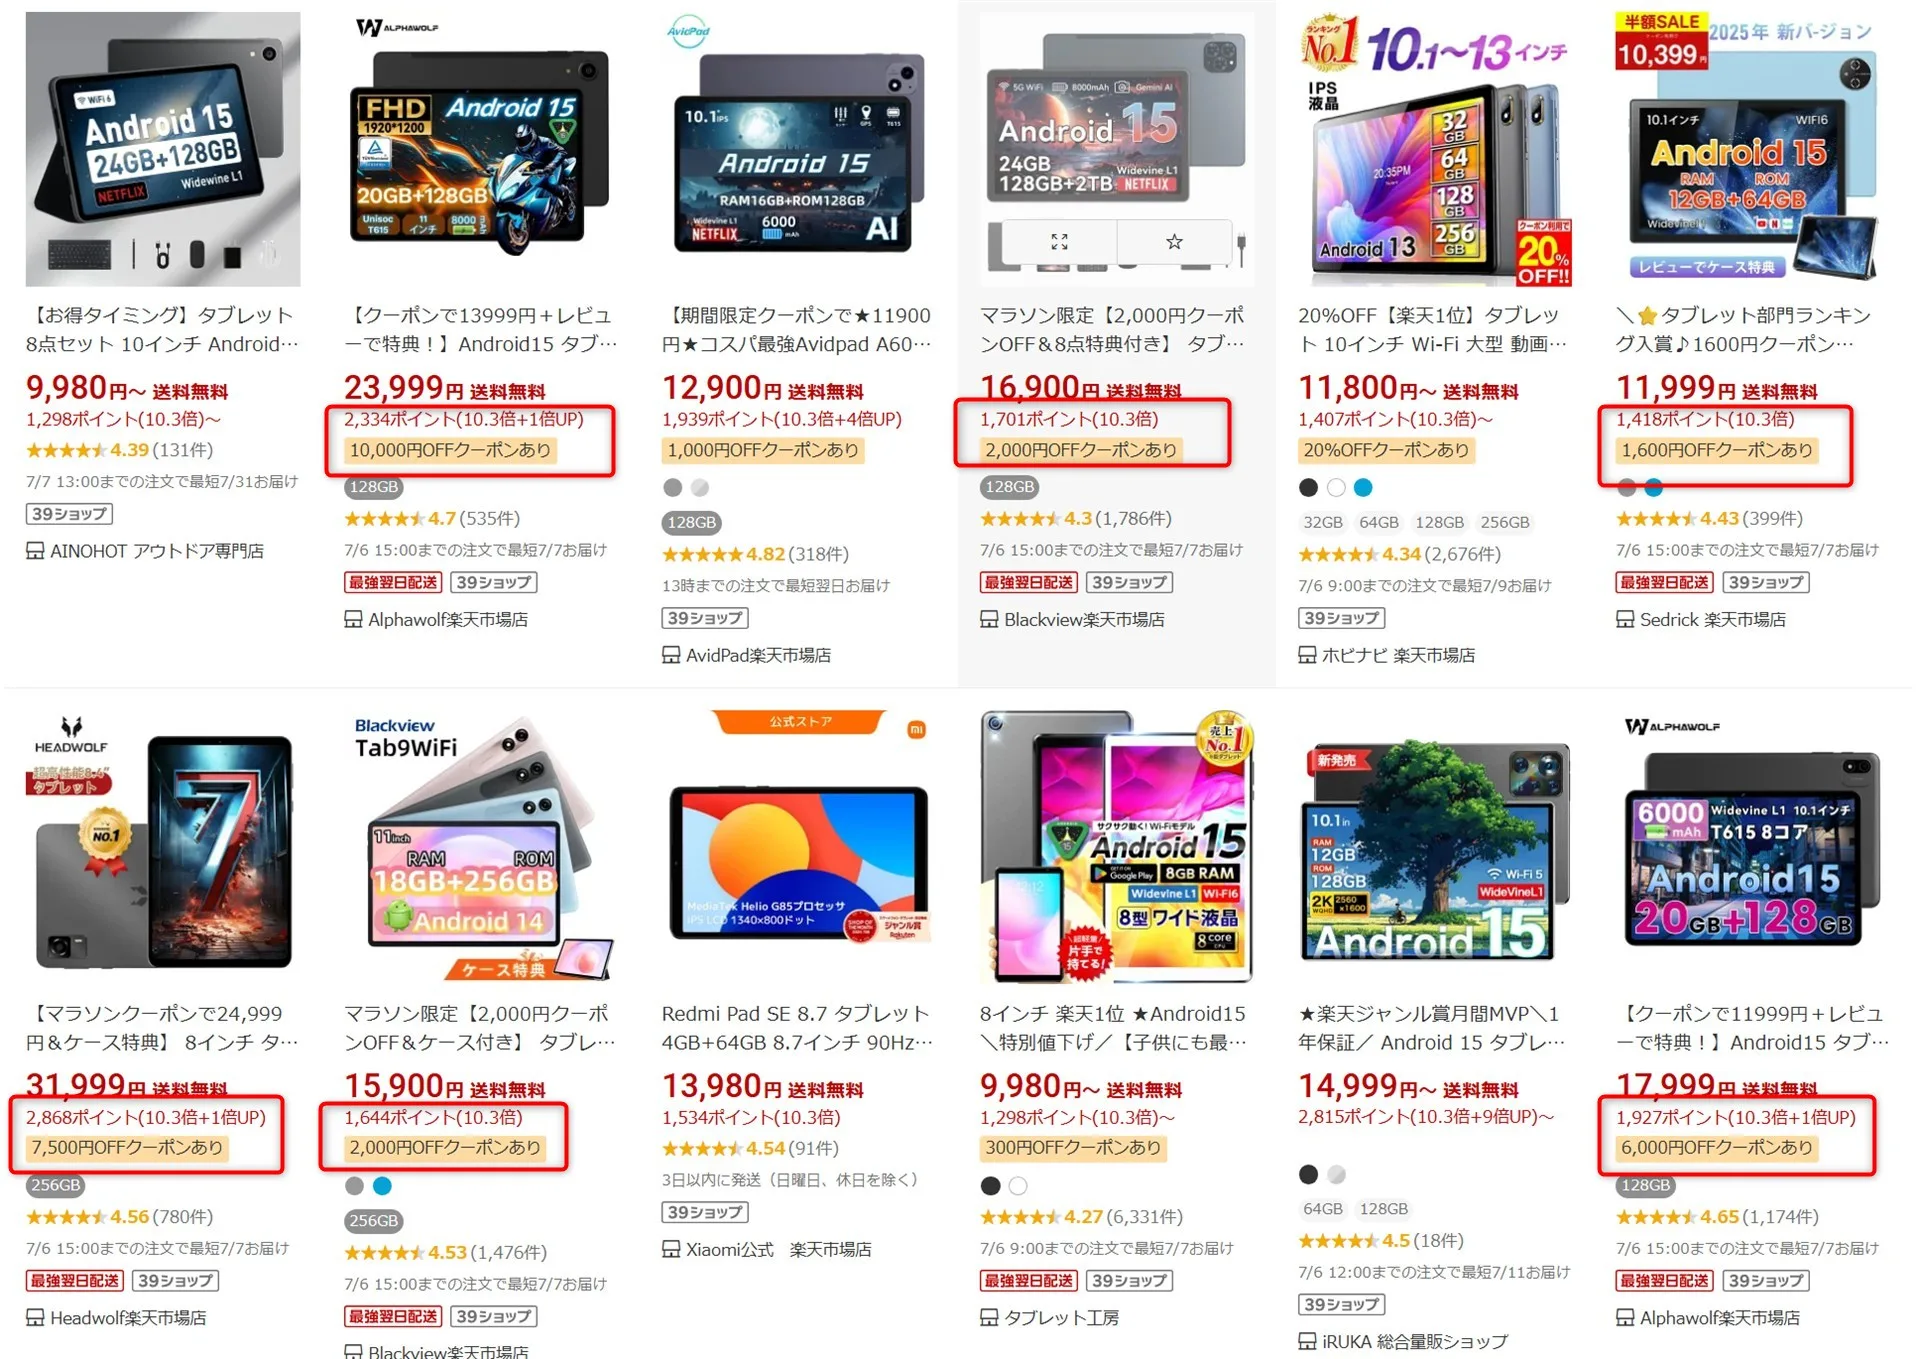Select black color swatch on 11,800円 tablet
Image resolution: width=1920 pixels, height=1359 pixels.
pos(1308,488)
